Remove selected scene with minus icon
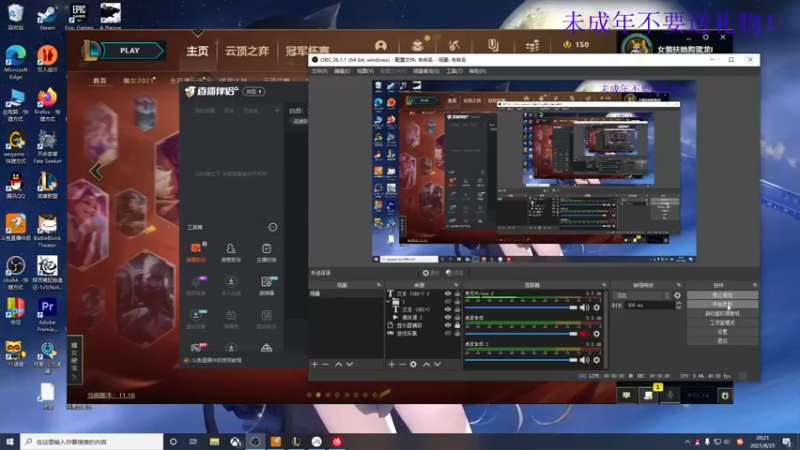This screenshot has height=450, width=800. pyautogui.click(x=326, y=364)
